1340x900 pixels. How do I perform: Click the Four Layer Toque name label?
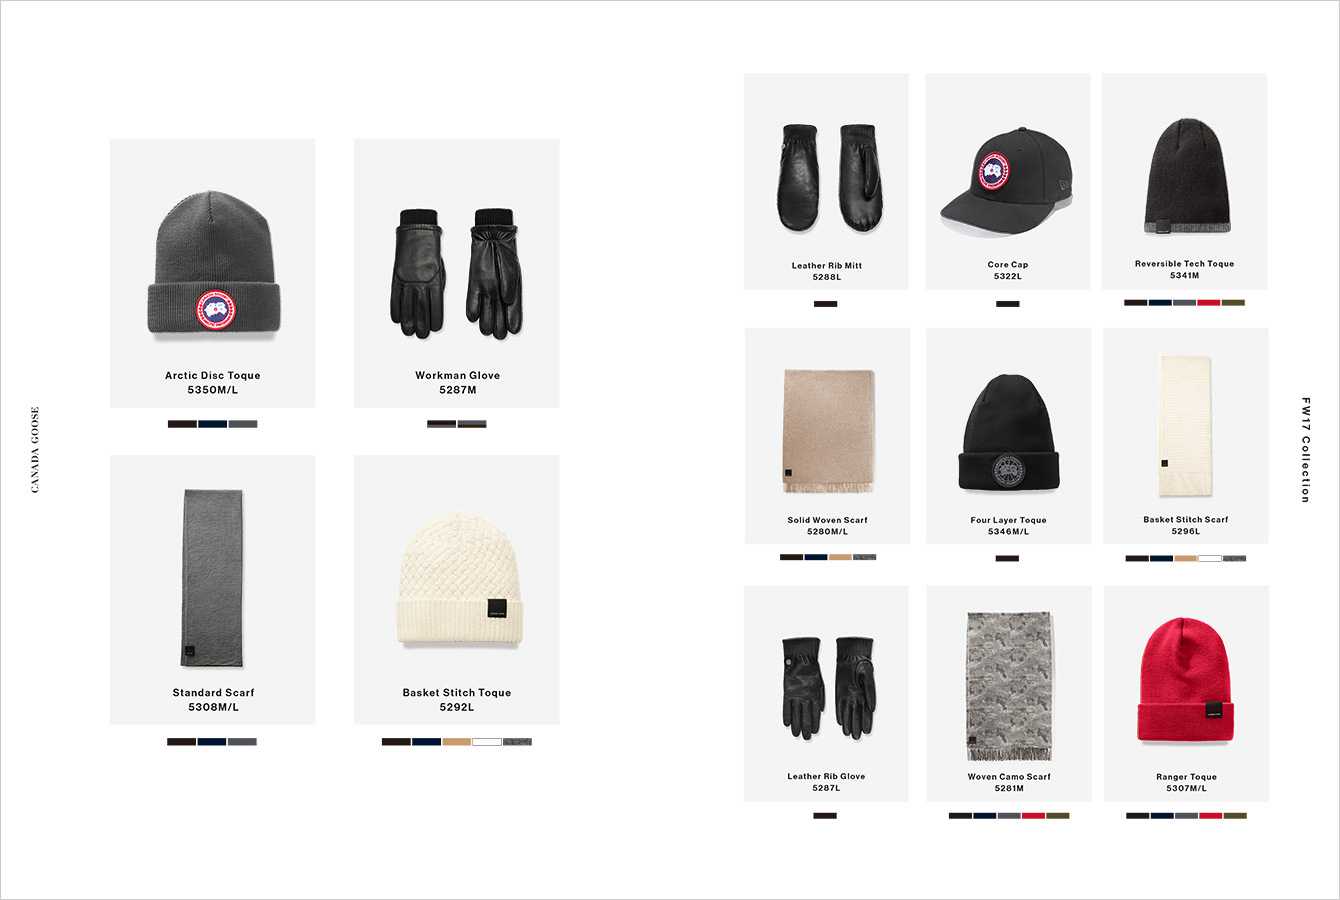coord(1008,520)
